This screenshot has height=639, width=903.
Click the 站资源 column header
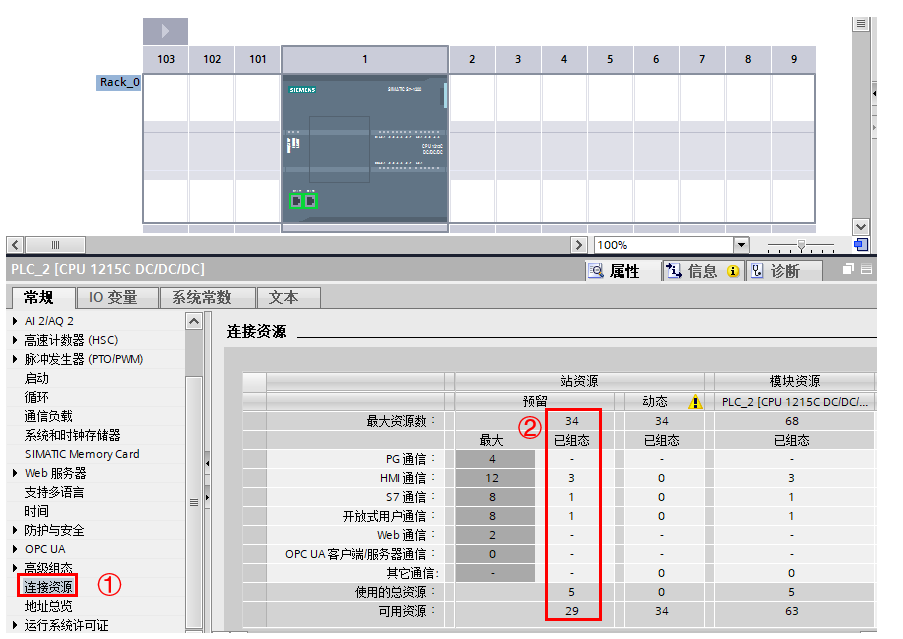pos(579,381)
